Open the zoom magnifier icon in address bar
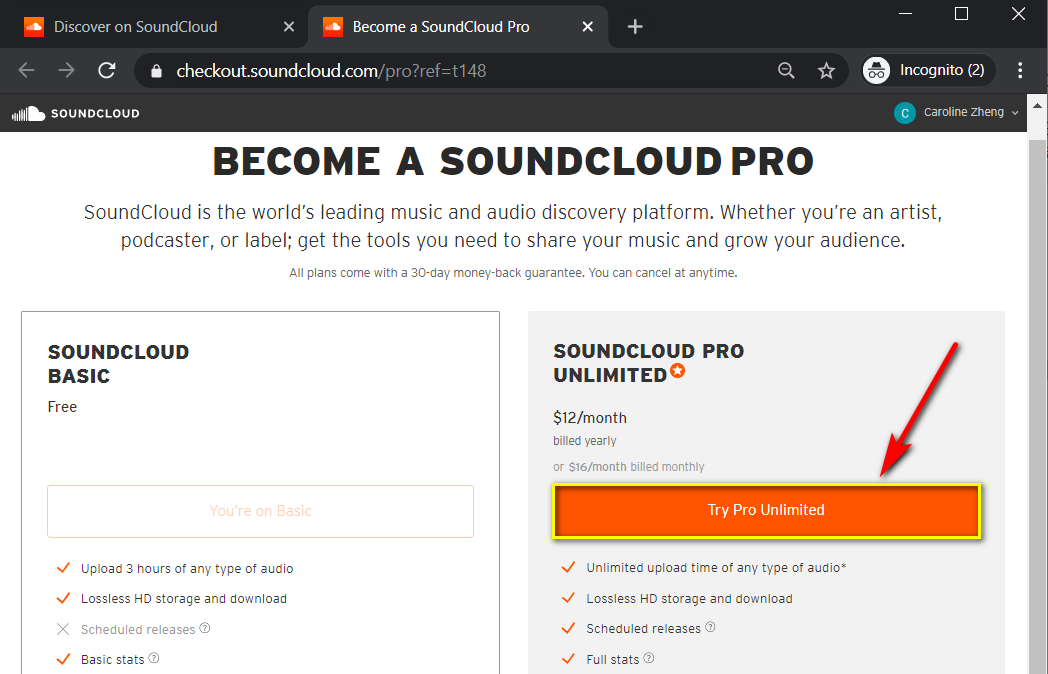The width and height of the screenshot is (1048, 674). (786, 70)
